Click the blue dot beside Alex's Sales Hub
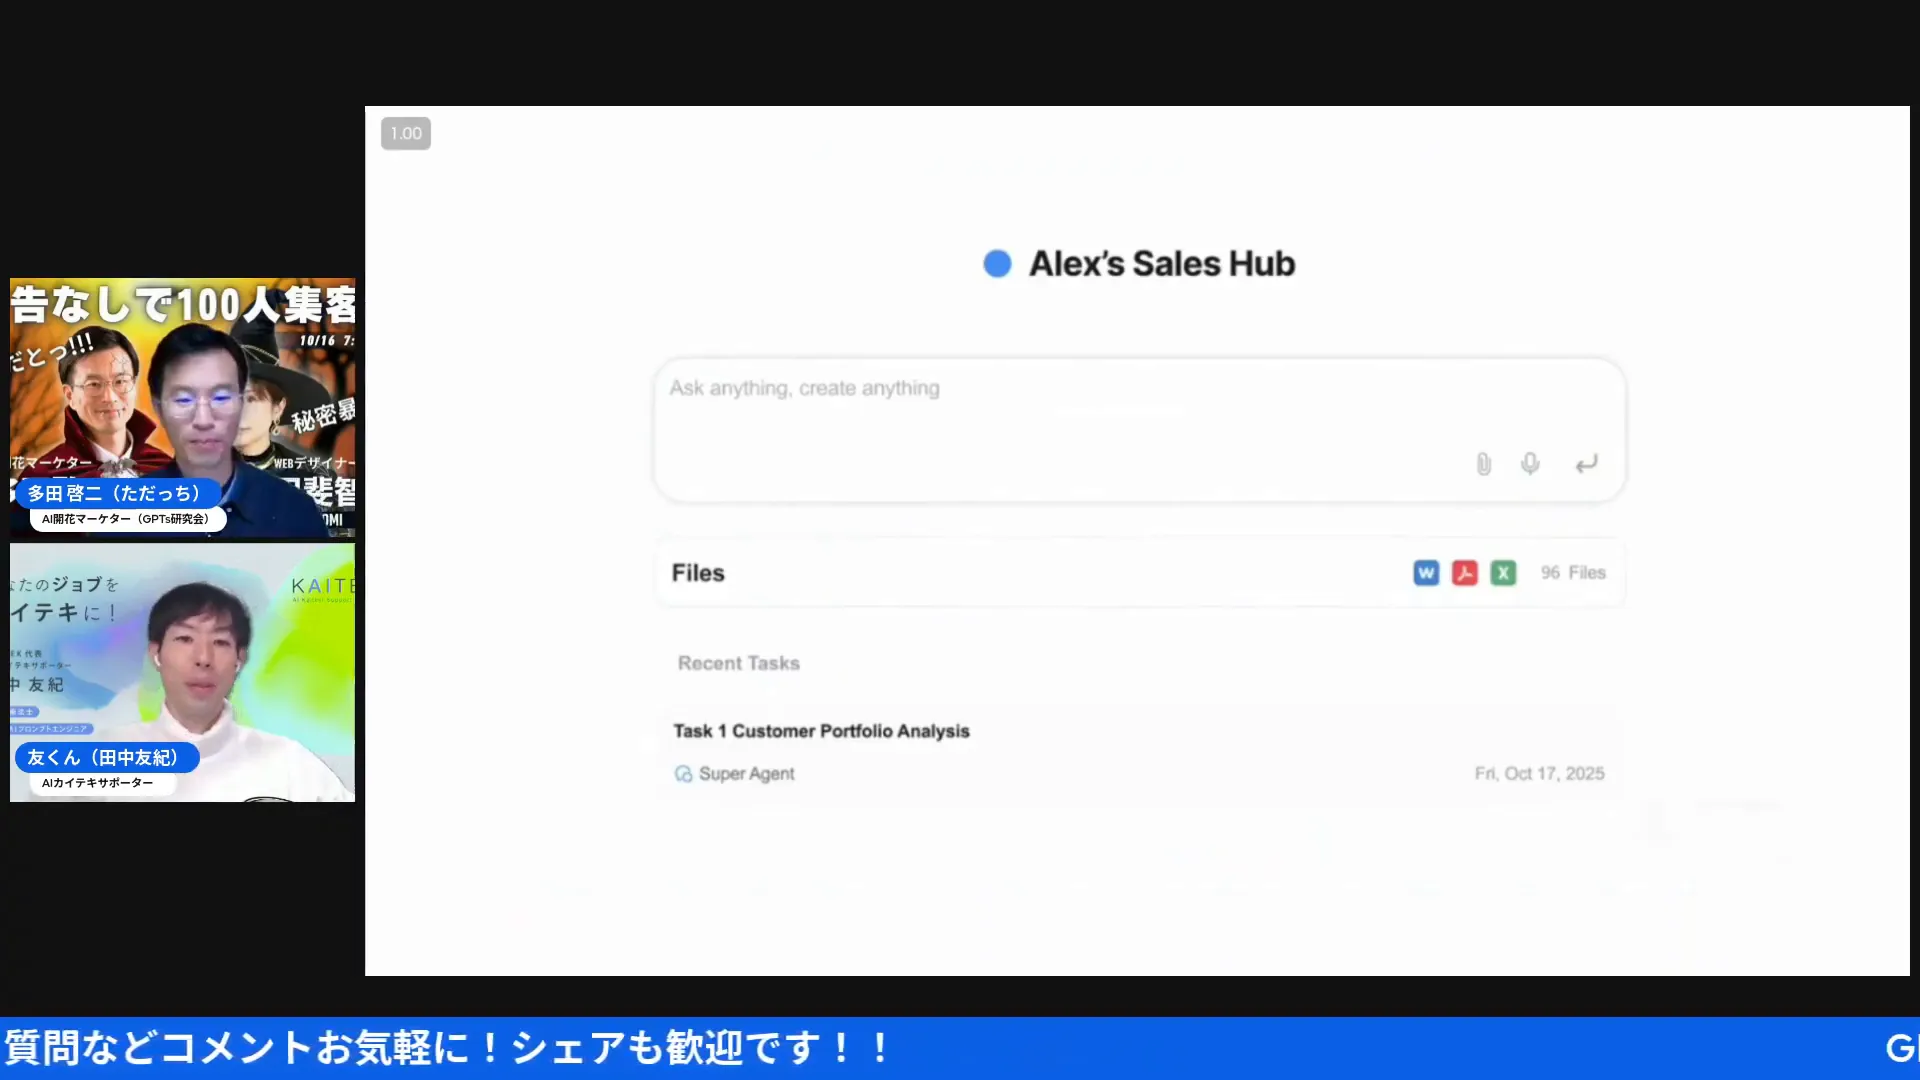Image resolution: width=1920 pixels, height=1080 pixels. click(997, 262)
